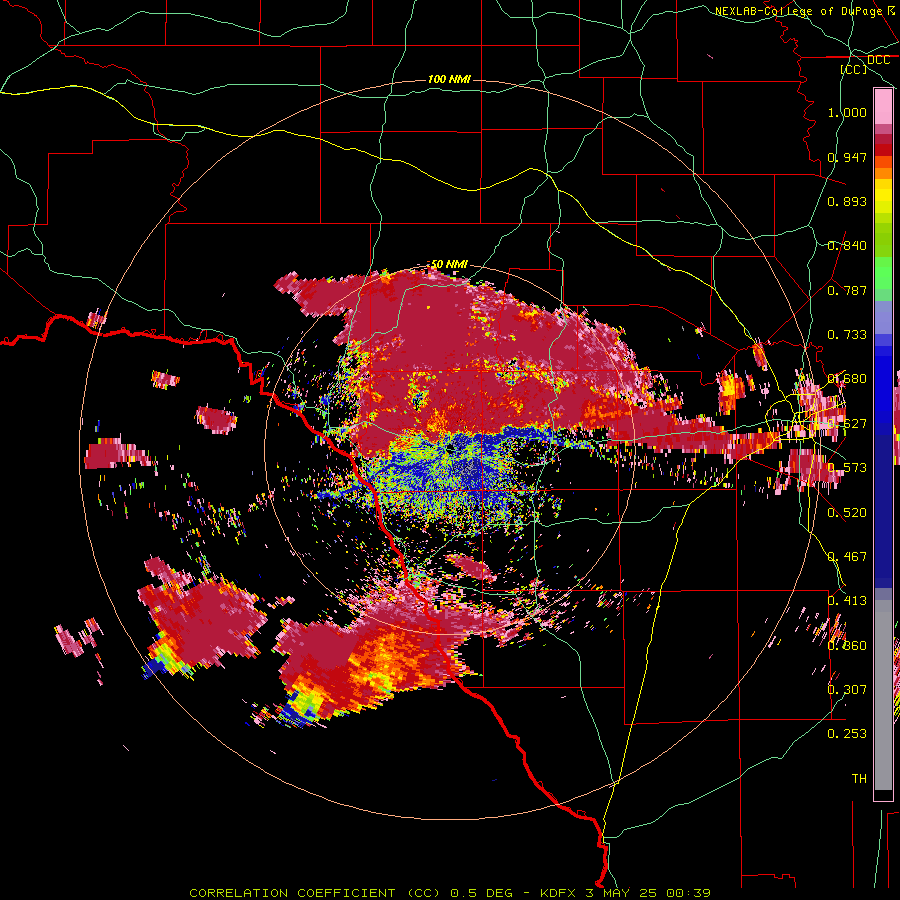This screenshot has height=900, width=900.
Task: Click the [CC] legend heading
Action: (853, 69)
